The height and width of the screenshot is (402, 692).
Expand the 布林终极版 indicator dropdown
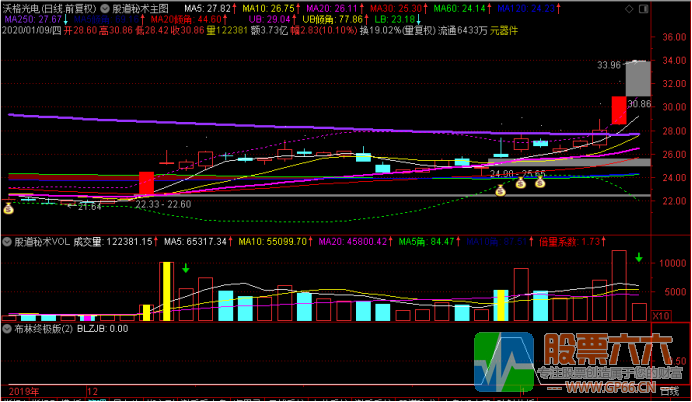(x=72, y=327)
